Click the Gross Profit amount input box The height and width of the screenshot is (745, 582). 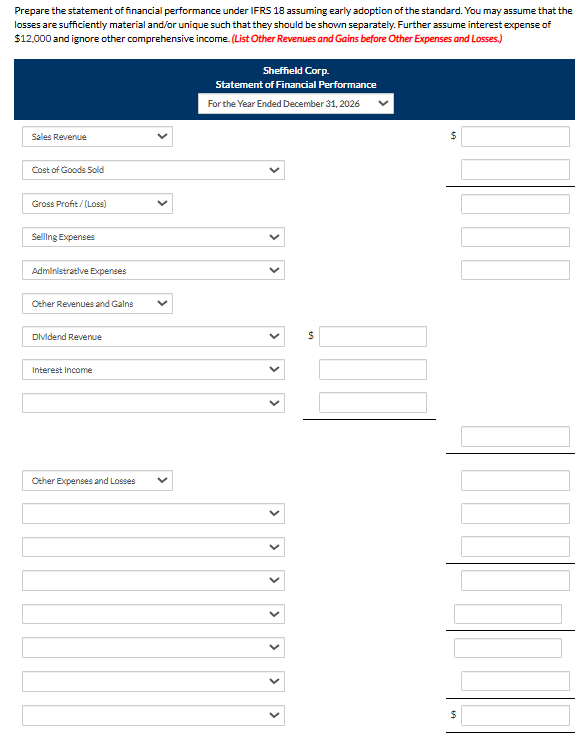click(515, 204)
